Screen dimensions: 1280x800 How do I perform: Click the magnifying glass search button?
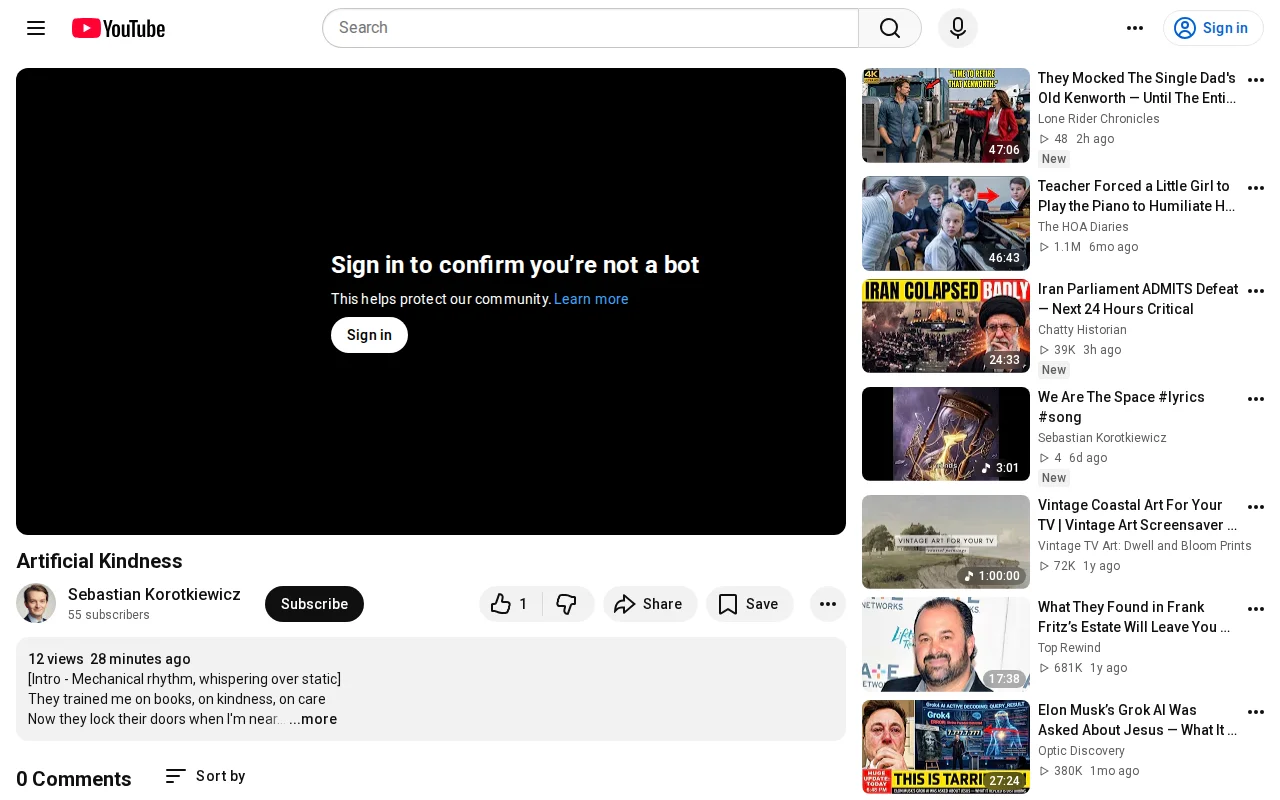(x=890, y=28)
